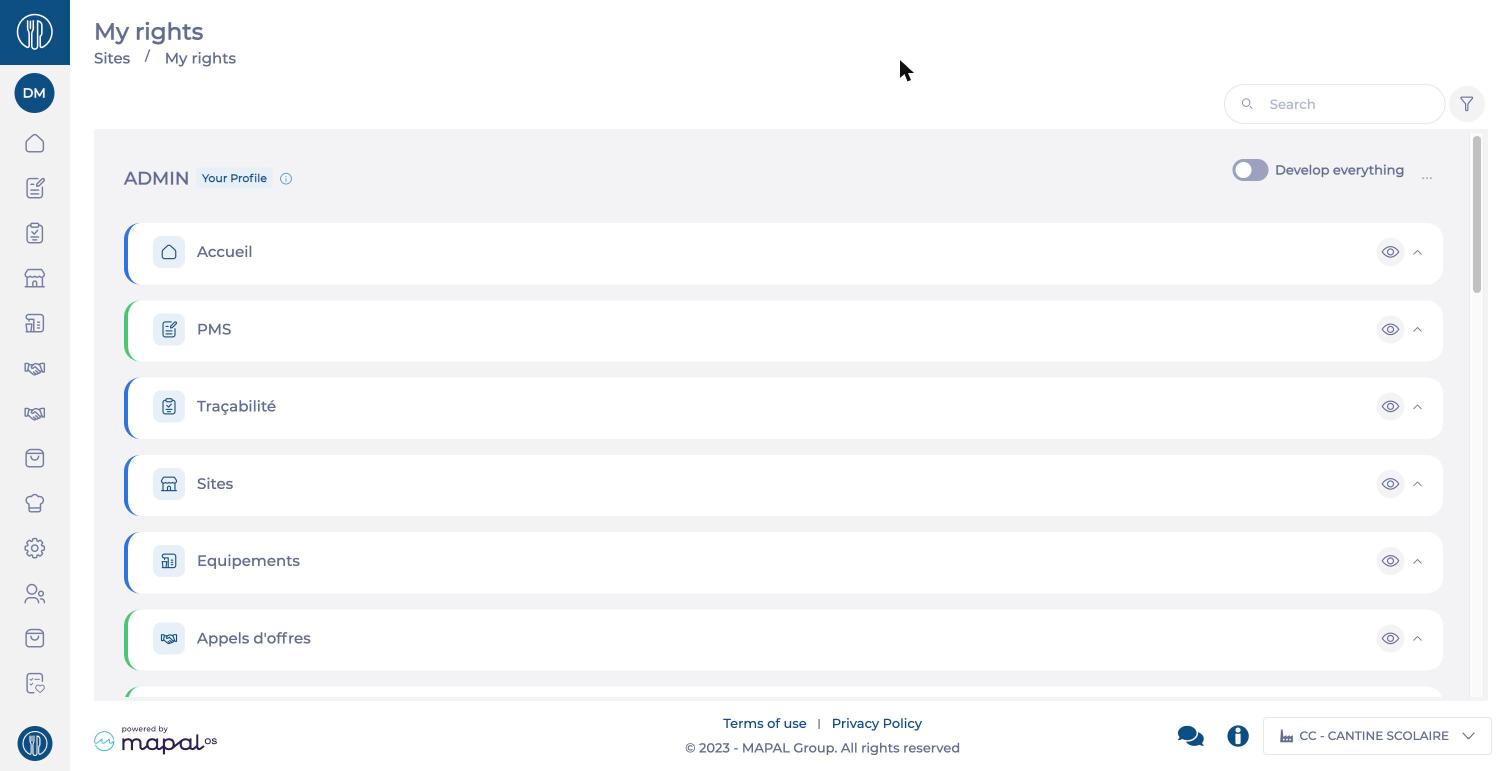Open the Home icon in the sidebar
Viewport: 1512px width, 771px height.
34,143
